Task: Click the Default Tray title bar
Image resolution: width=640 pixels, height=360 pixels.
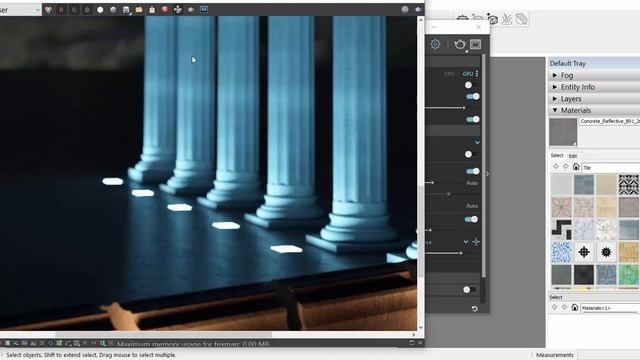Action: click(594, 63)
